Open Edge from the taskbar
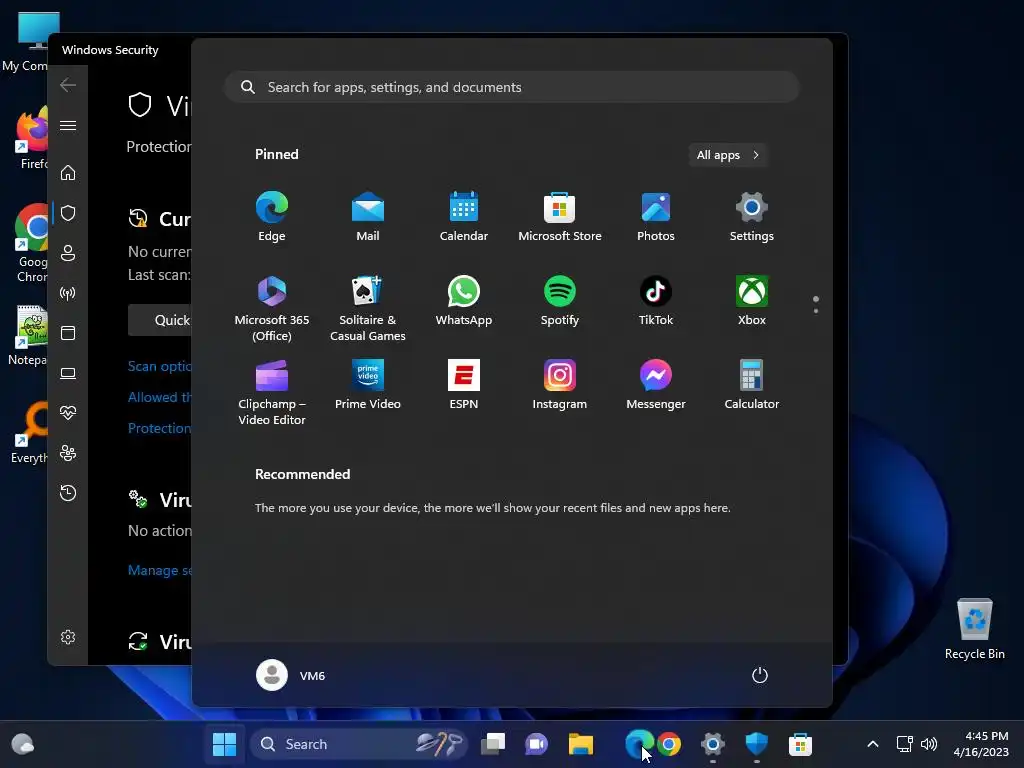This screenshot has width=1024, height=768. (637, 744)
